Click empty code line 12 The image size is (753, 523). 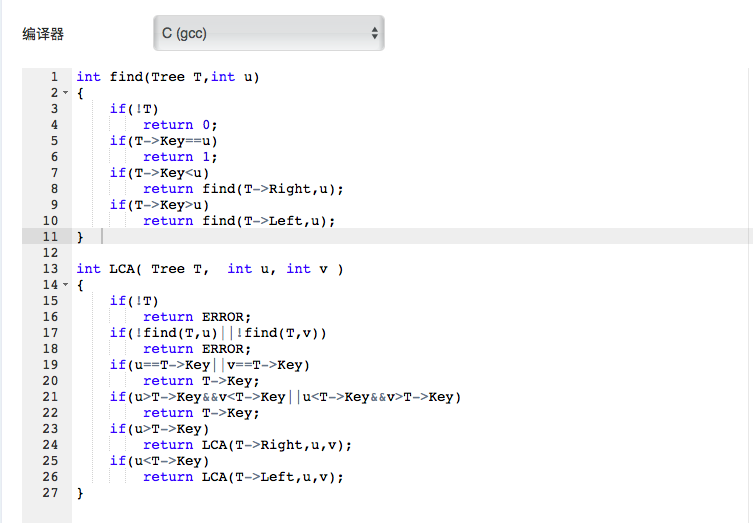[411, 253]
